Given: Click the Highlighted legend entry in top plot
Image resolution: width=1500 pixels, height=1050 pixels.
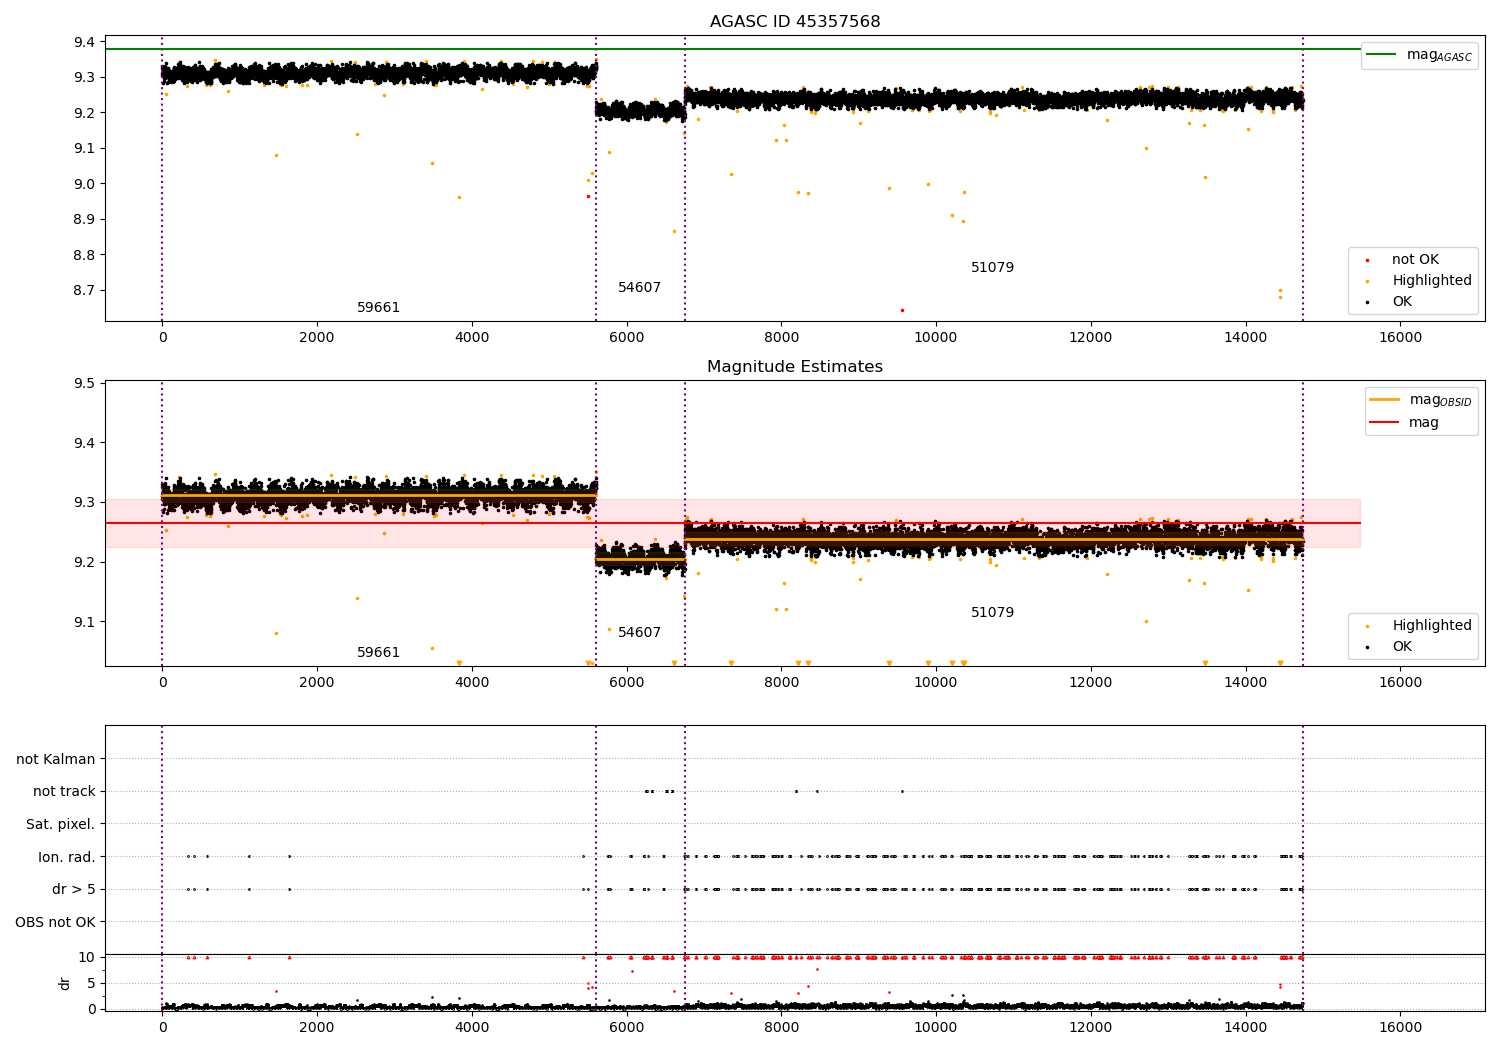Looking at the screenshot, I should [1420, 281].
